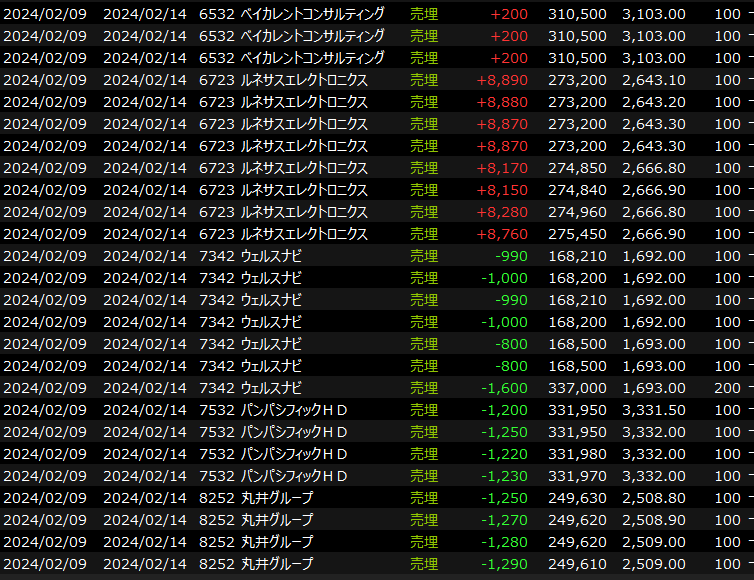The image size is (754, 580).
Task: Select the first ベイカレントコンサルティング stock name
Action: 312,14
